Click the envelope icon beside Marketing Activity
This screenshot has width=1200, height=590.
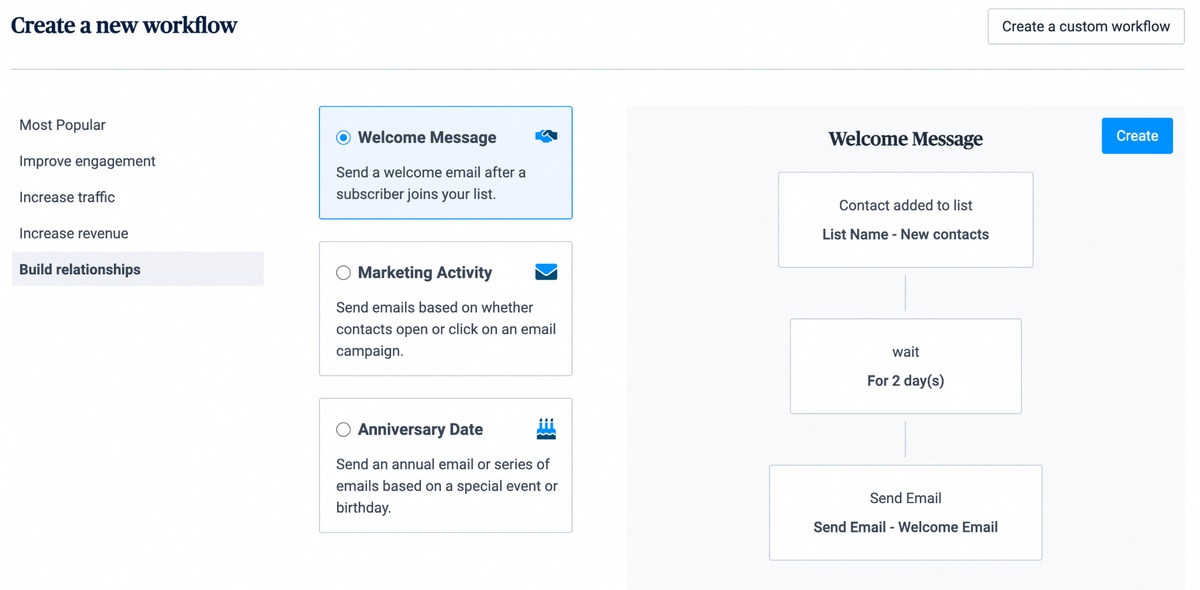[x=546, y=271]
